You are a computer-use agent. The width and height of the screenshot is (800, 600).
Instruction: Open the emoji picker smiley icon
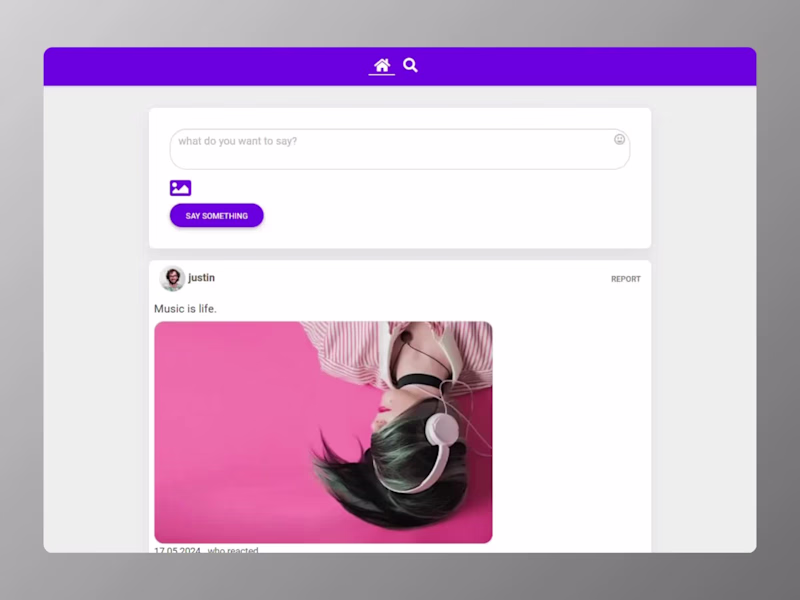point(619,139)
